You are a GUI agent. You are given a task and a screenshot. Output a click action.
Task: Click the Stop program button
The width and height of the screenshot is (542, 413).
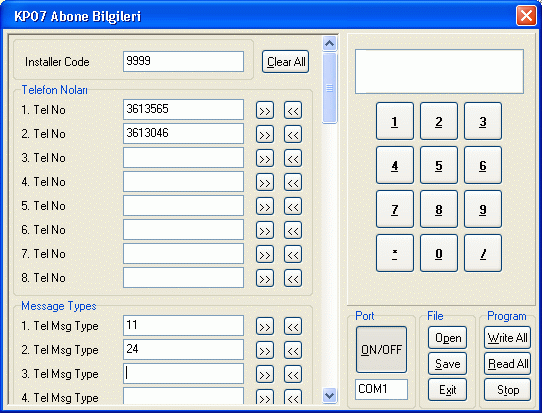pos(507,389)
